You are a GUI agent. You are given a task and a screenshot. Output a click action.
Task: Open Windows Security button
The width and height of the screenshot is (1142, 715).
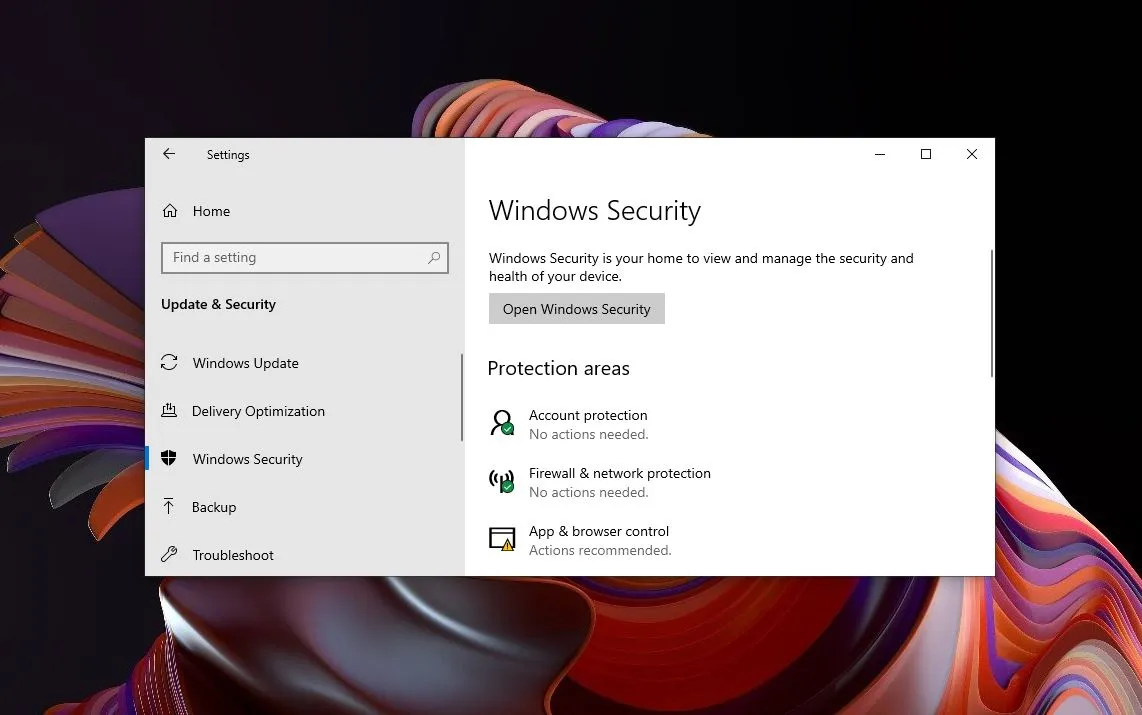(576, 309)
